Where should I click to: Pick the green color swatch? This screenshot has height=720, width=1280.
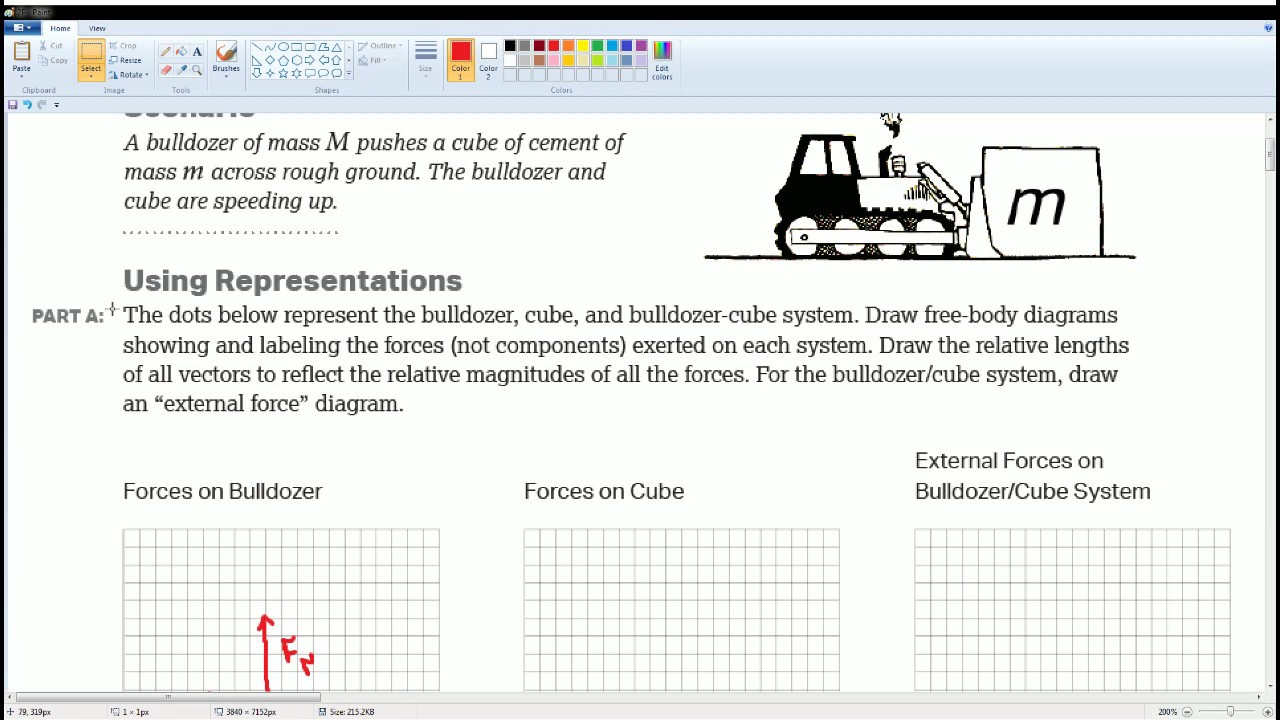coord(597,46)
